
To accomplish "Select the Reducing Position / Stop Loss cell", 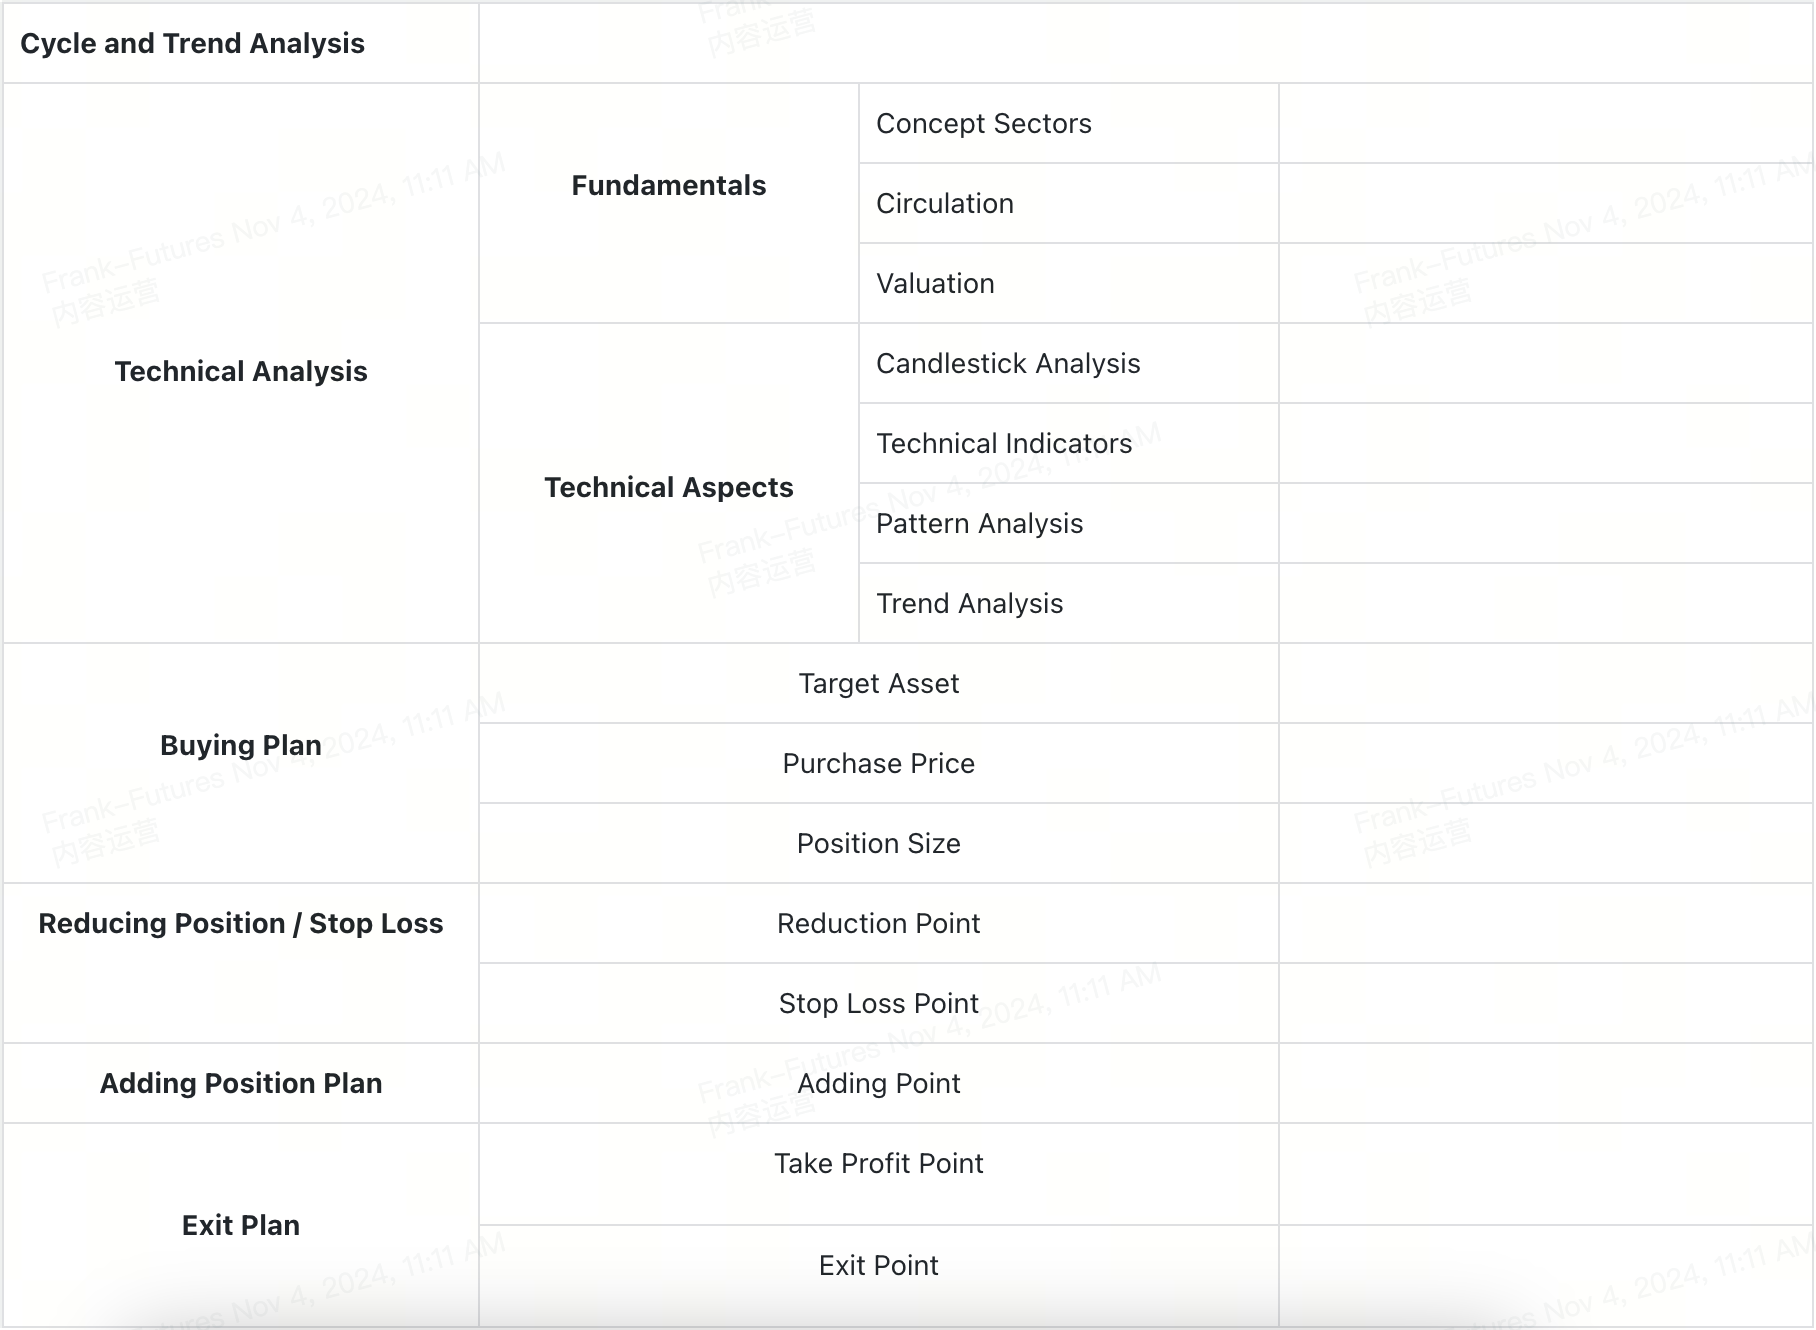I will pyautogui.click(x=240, y=924).
